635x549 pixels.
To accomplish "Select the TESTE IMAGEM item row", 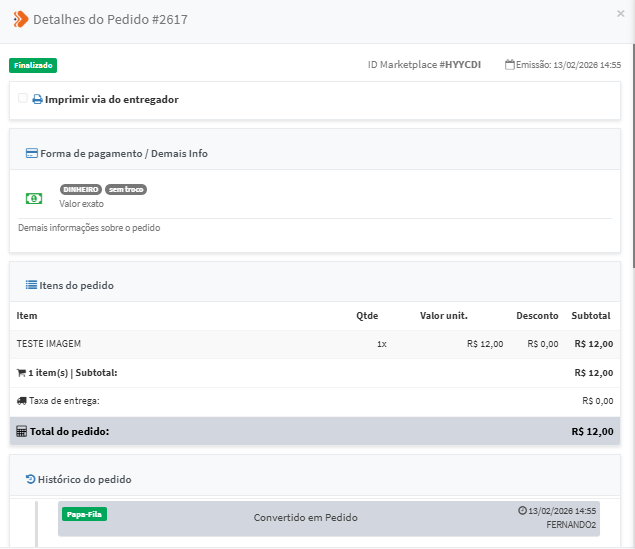I will [49, 344].
